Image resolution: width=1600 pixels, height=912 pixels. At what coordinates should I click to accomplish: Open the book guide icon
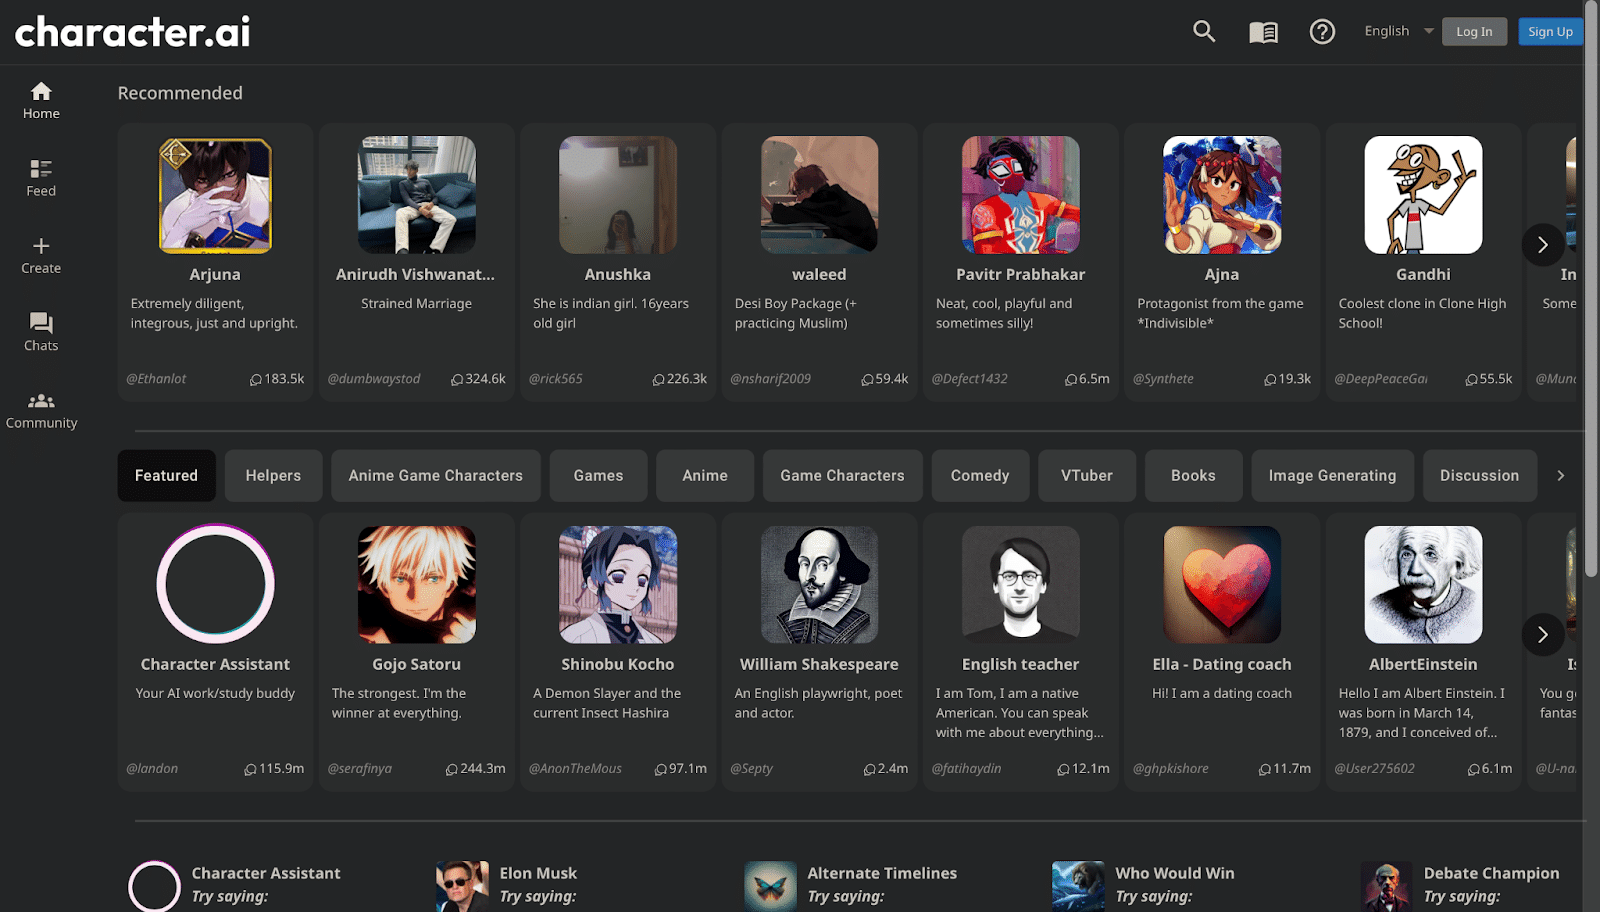point(1263,32)
